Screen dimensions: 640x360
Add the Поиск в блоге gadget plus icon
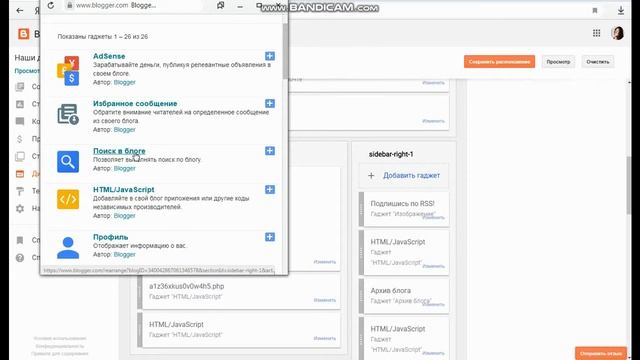(270, 151)
